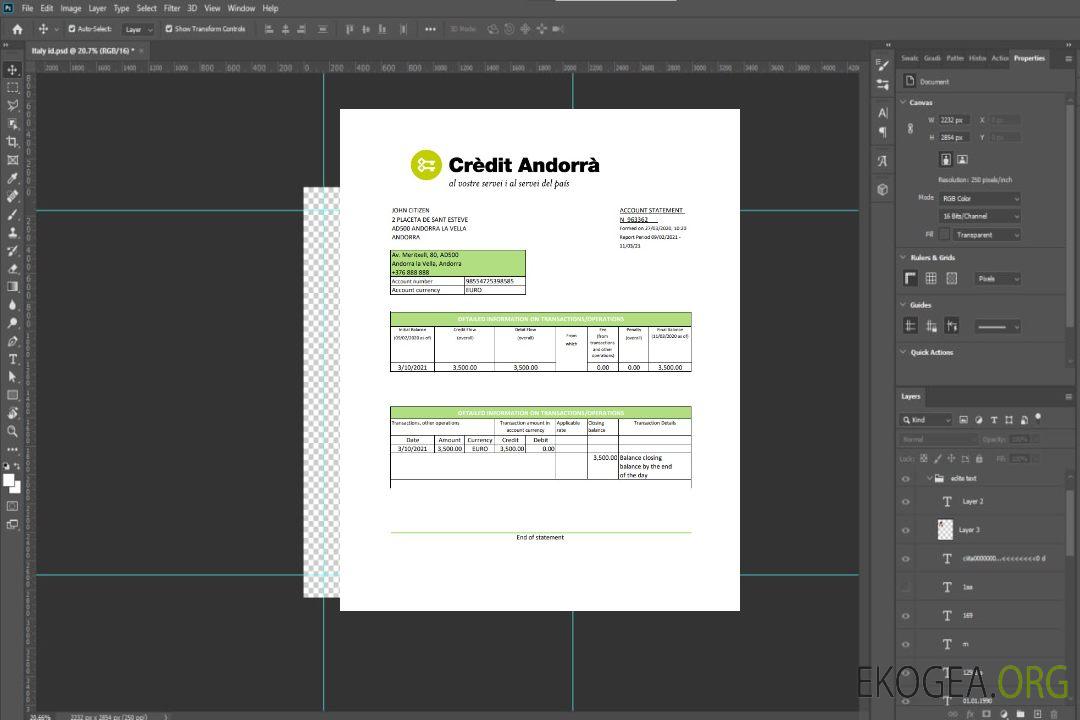Screen dimensions: 1080x720
Task: Select the Gradient tool
Action: tap(12, 287)
